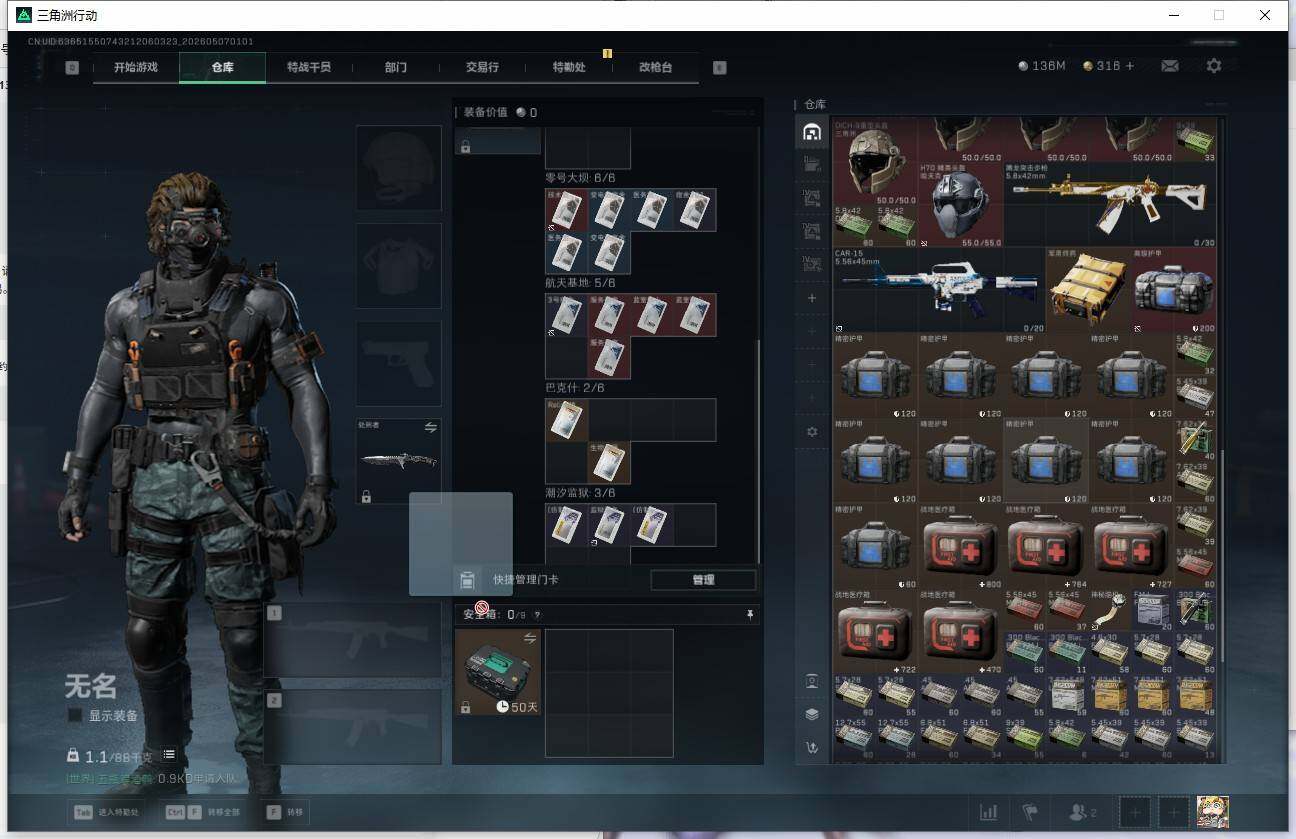Open warehouse sidebar settings gear

click(x=812, y=432)
